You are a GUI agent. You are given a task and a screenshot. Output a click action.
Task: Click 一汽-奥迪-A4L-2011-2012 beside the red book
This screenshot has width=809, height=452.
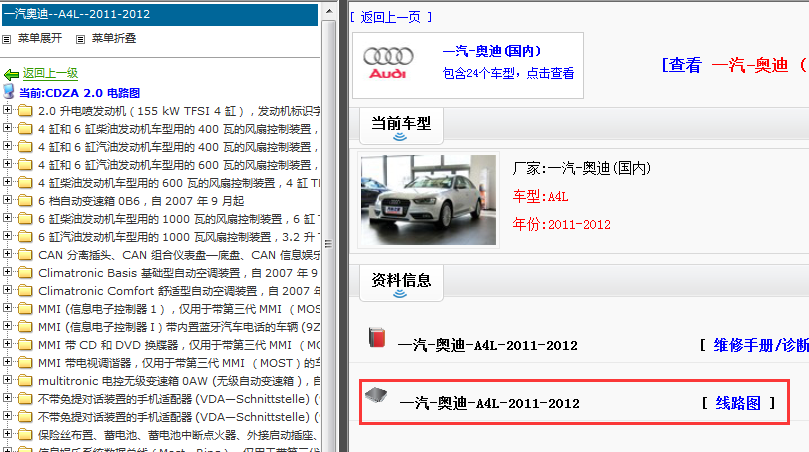point(488,345)
